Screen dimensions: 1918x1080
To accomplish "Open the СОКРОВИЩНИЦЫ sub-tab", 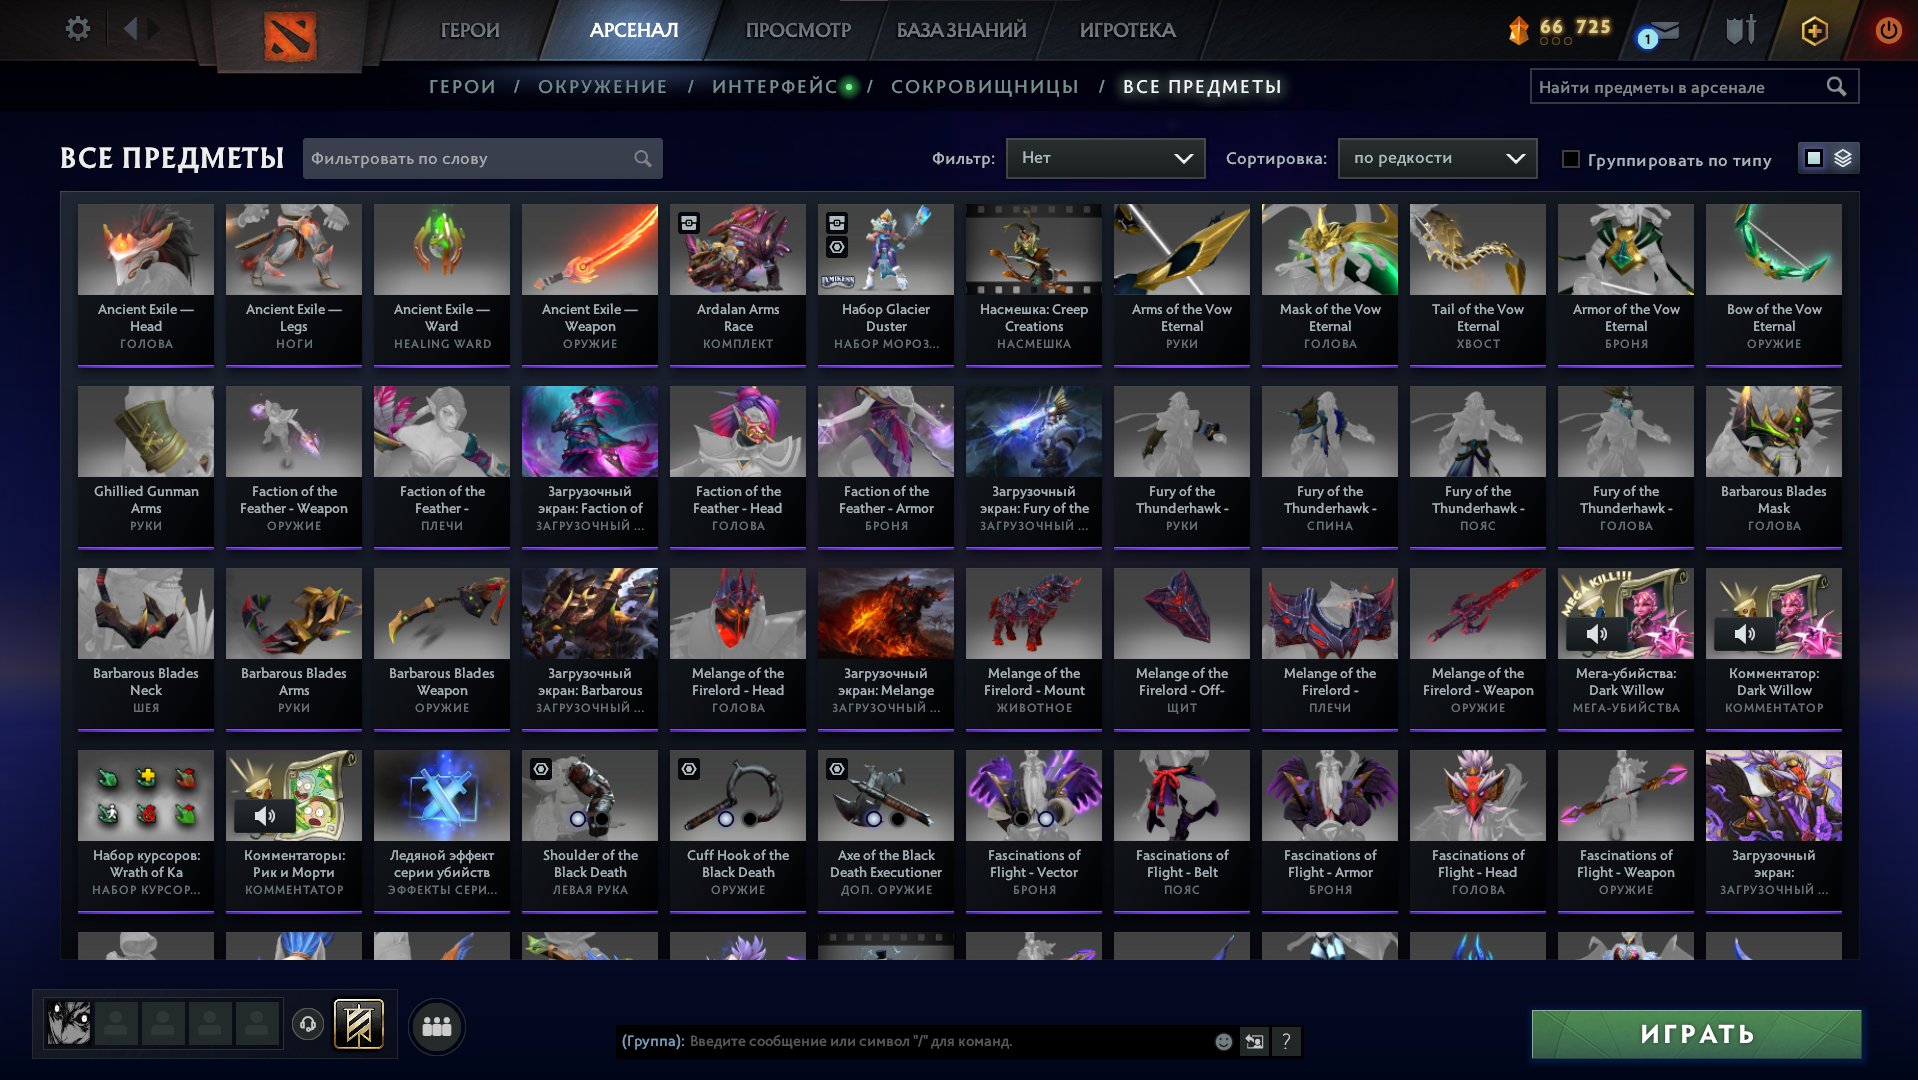I will [x=985, y=87].
